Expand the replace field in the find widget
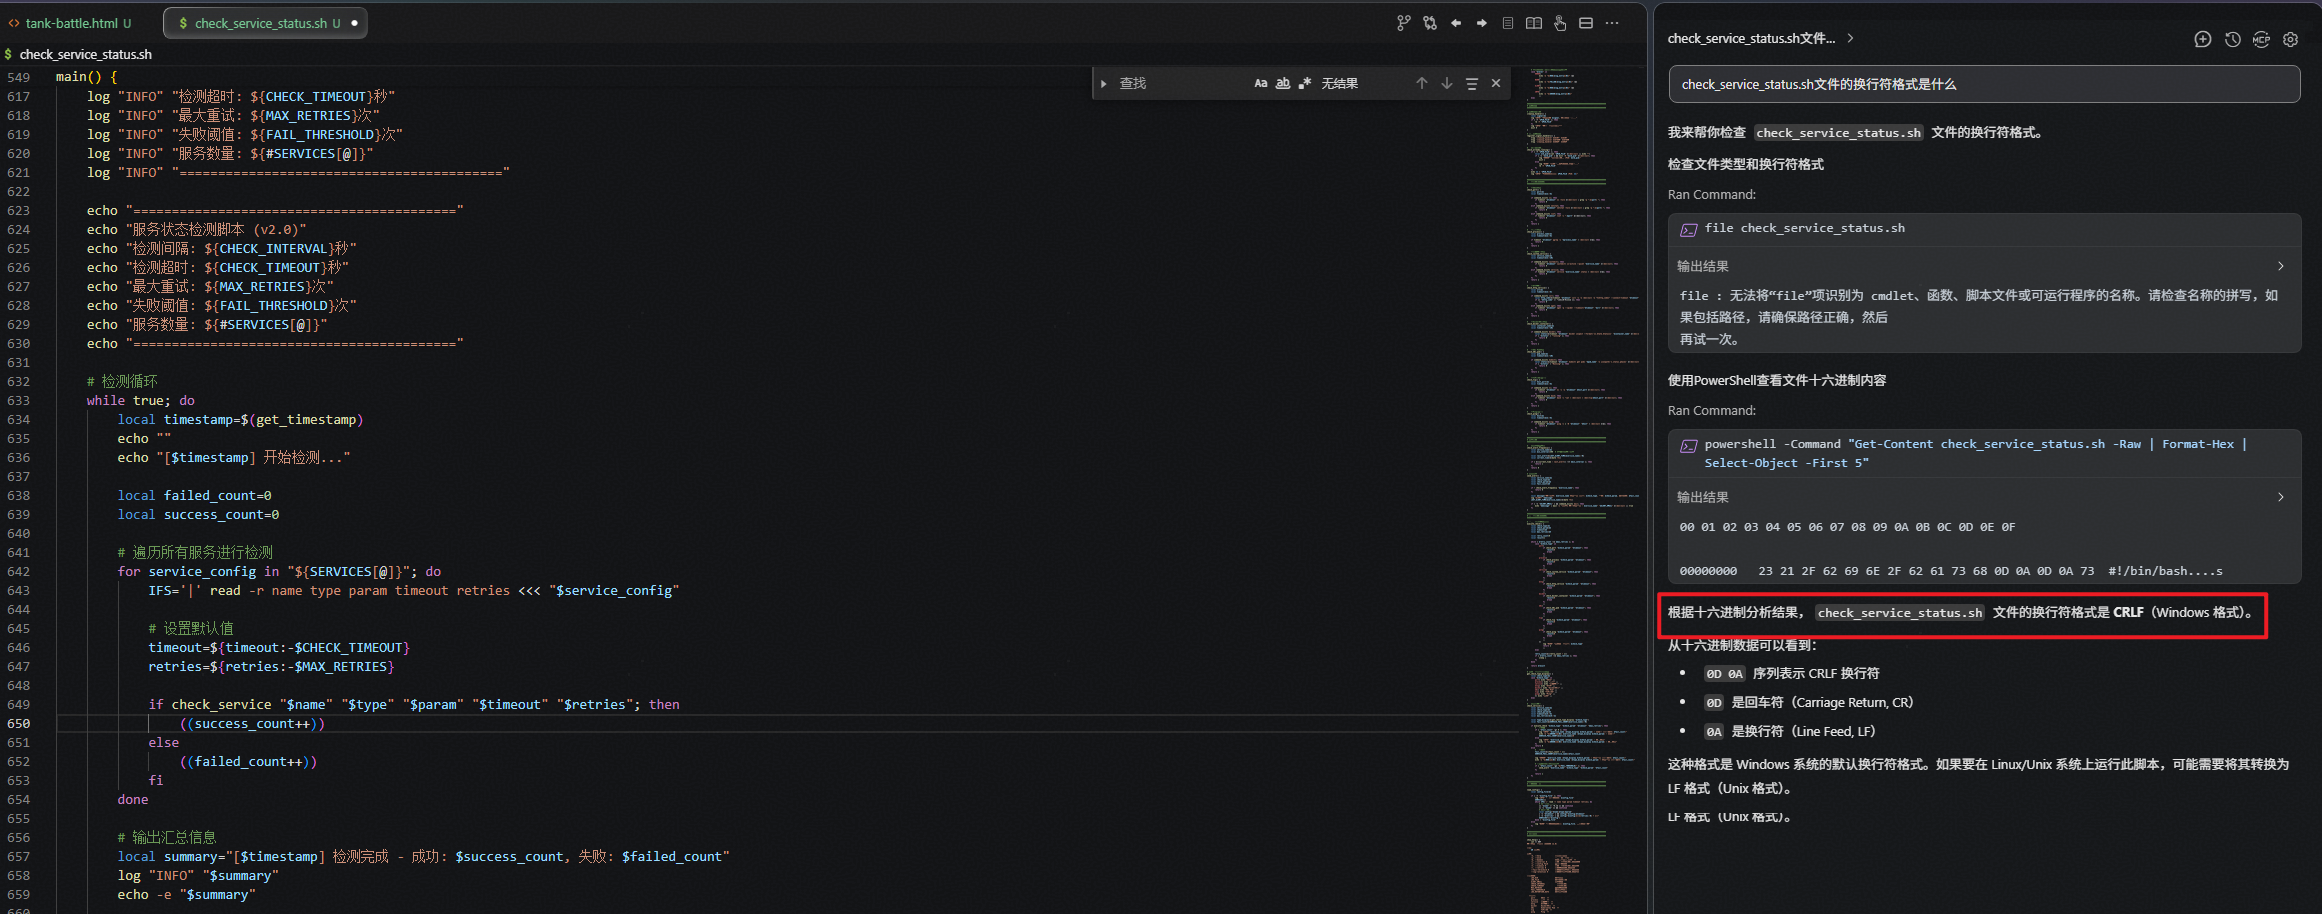Viewport: 2322px width, 914px height. (x=1104, y=84)
